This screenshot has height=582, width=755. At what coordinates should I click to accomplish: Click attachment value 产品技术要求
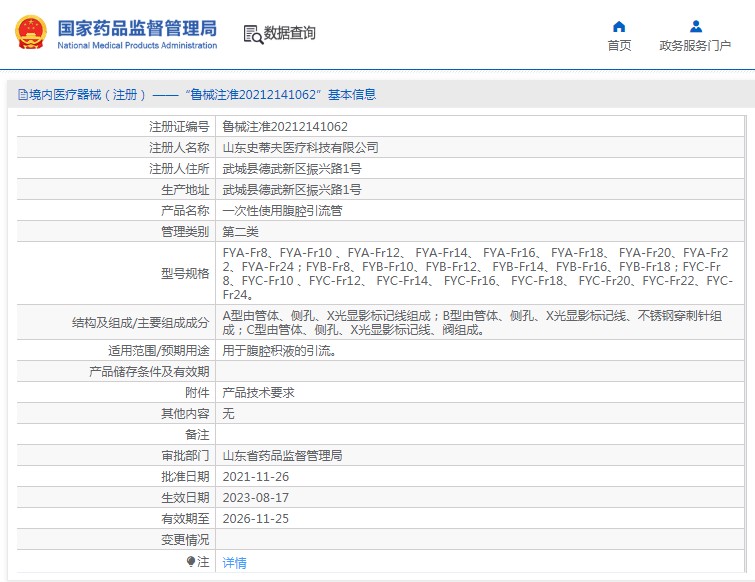coord(259,392)
